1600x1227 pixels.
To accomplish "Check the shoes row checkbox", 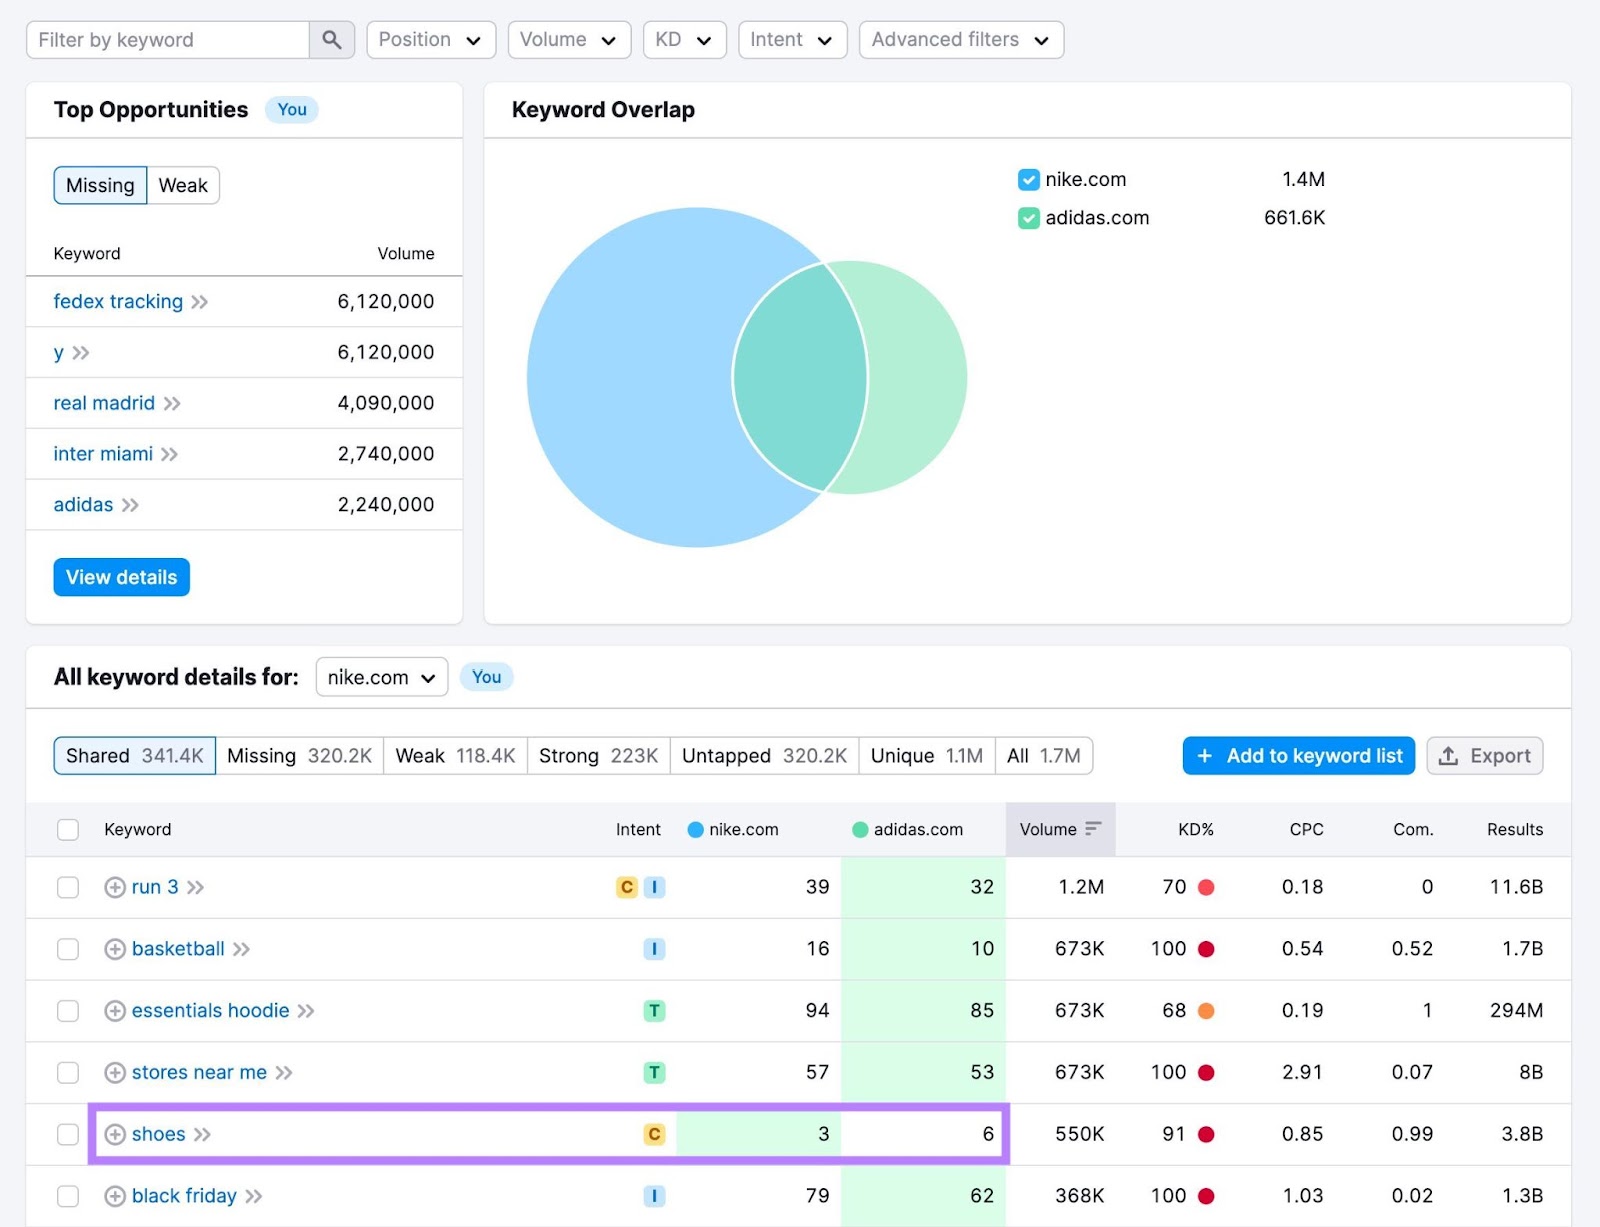I will pos(68,1134).
